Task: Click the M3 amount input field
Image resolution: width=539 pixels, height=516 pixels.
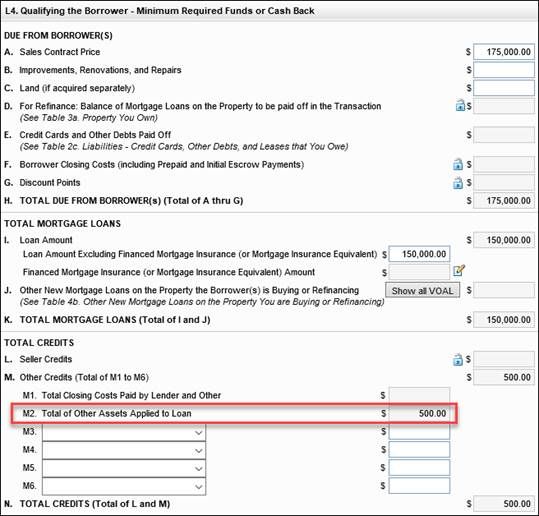Action: [419, 432]
